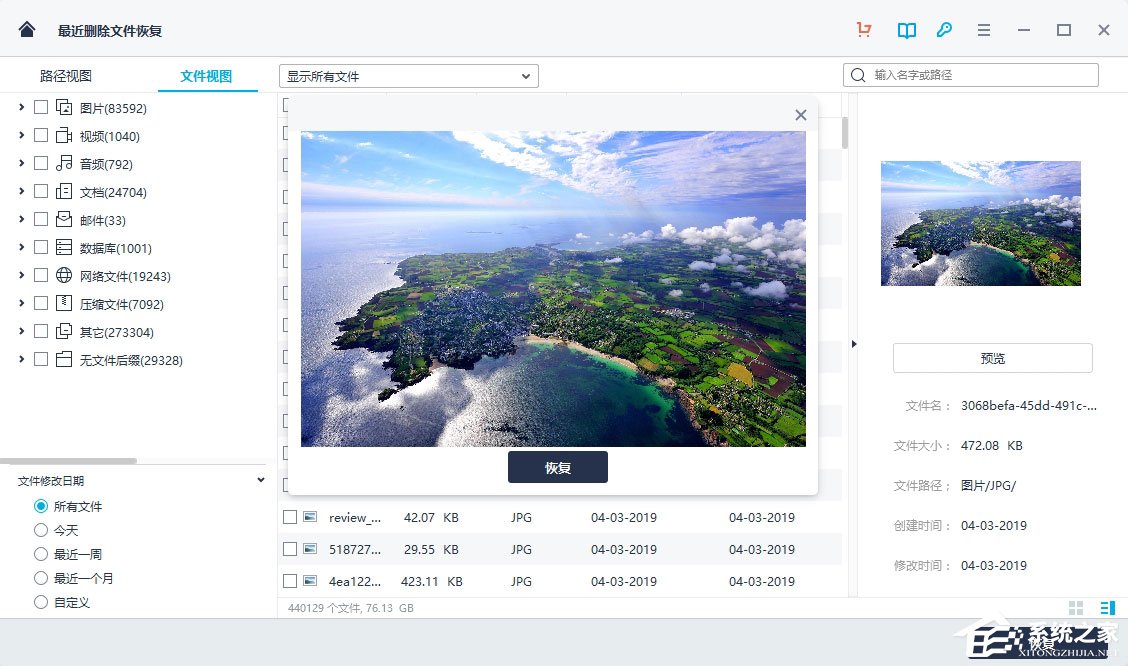1128x666 pixels.
Task: Click the search box for name or path
Action: (980, 75)
